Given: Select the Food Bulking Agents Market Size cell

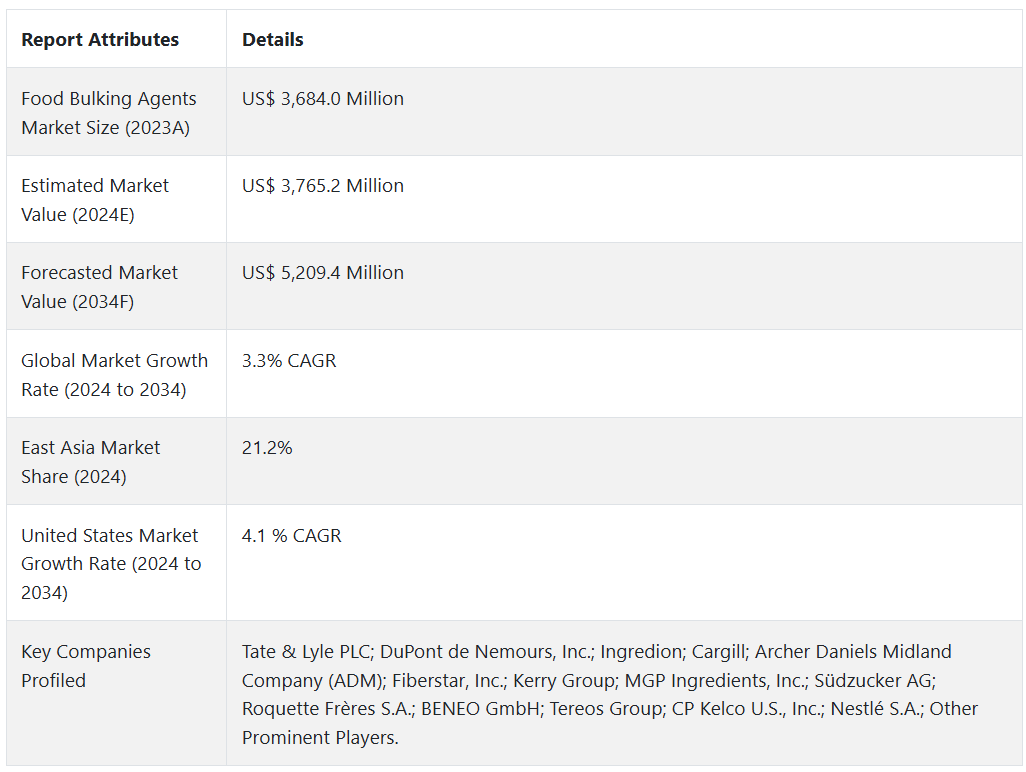Looking at the screenshot, I should click(x=109, y=113).
